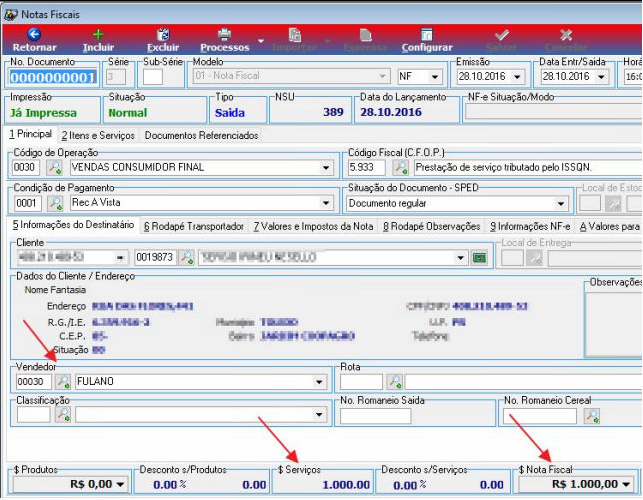Image resolution: width=643 pixels, height=500 pixels.
Task: Click the Rota code input field
Action: click(361, 381)
